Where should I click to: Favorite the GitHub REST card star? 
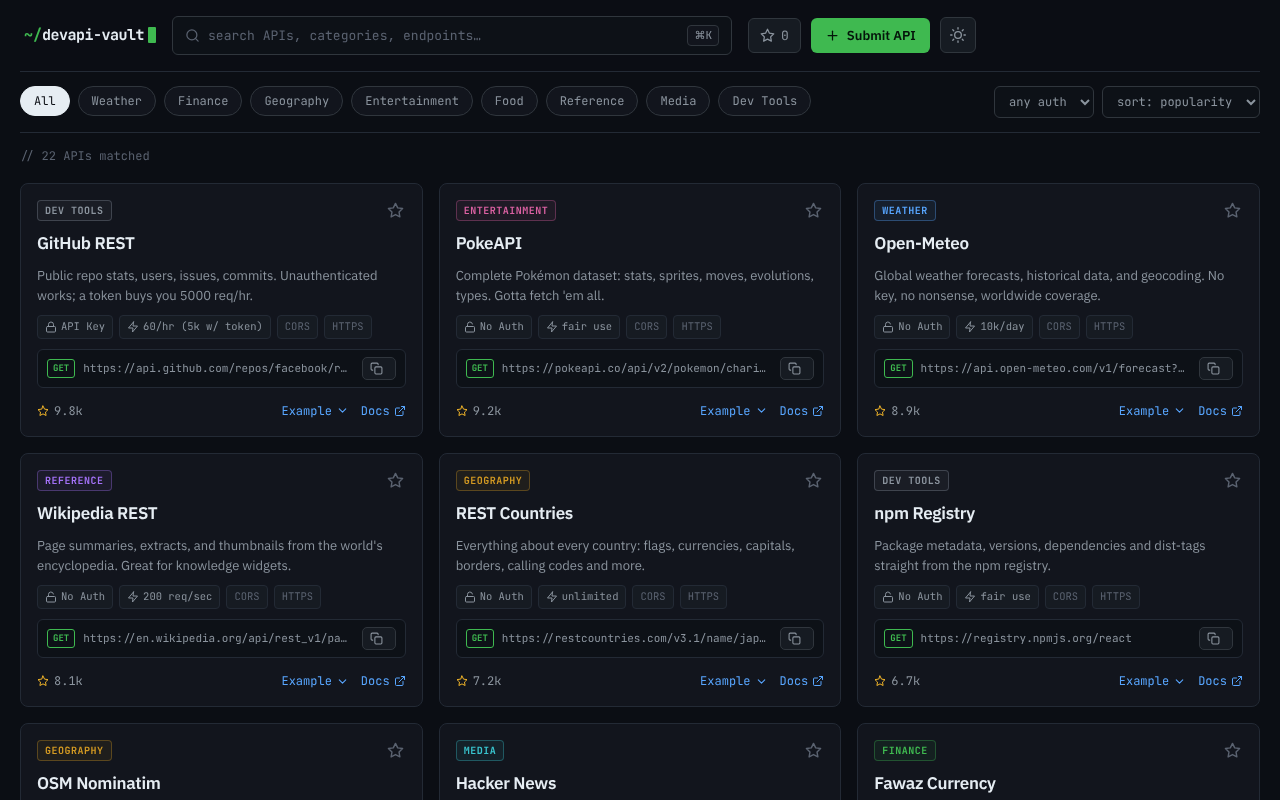coord(395,210)
